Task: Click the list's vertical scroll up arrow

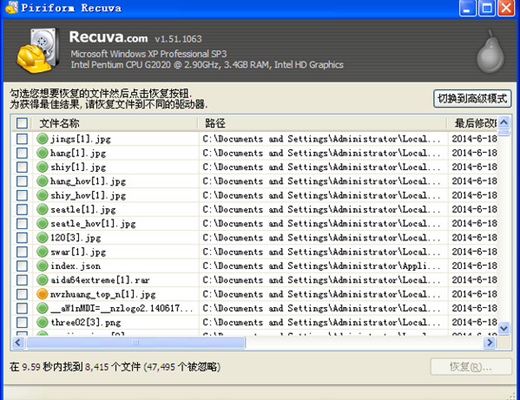Action: click(504, 122)
